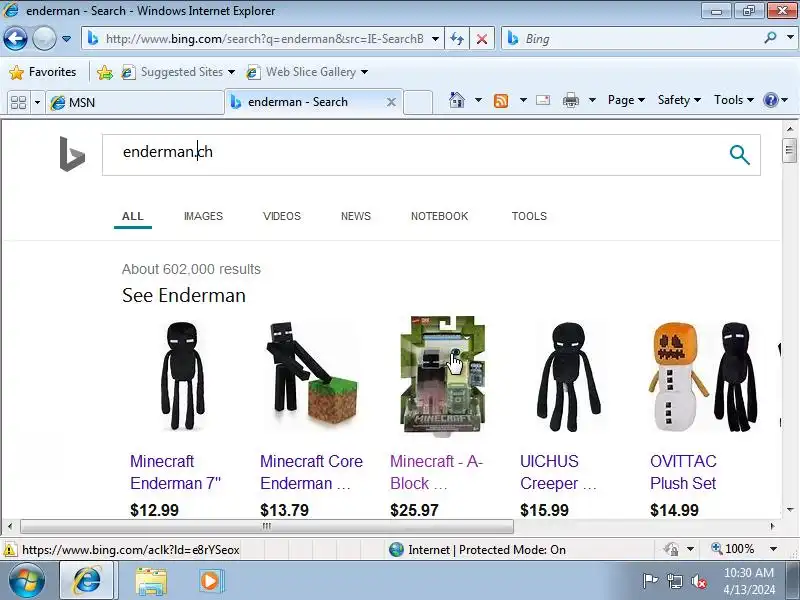
Task: Click the UICHUS plush thumbnail
Action: pyautogui.click(x=568, y=376)
